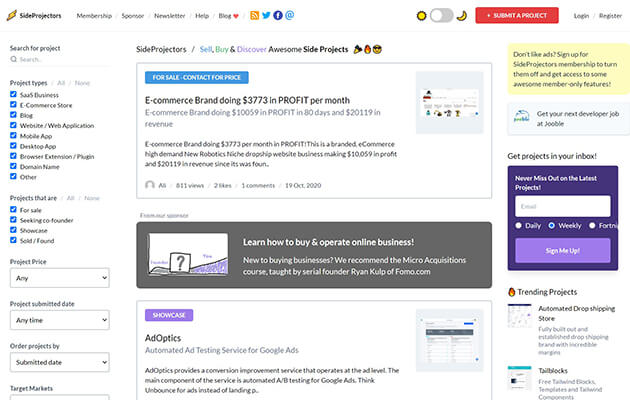
Task: Uncheck the Blog project type
Action: [13, 115]
